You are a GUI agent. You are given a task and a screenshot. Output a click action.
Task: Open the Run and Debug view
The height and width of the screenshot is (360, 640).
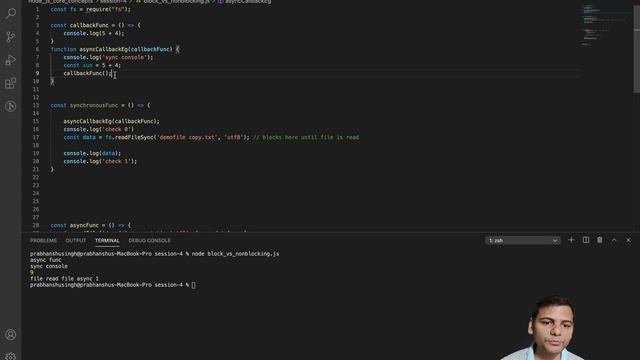[11, 60]
